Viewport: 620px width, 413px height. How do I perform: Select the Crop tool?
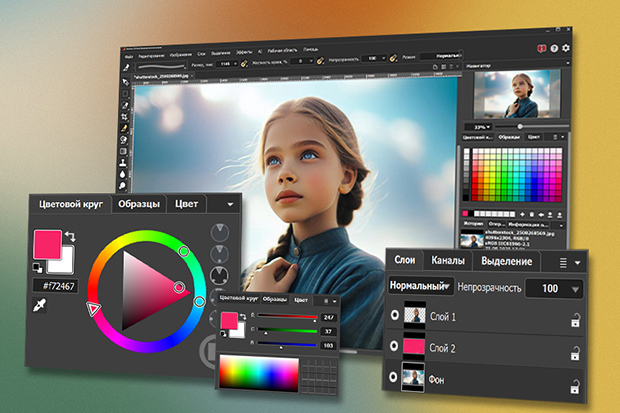[x=125, y=117]
